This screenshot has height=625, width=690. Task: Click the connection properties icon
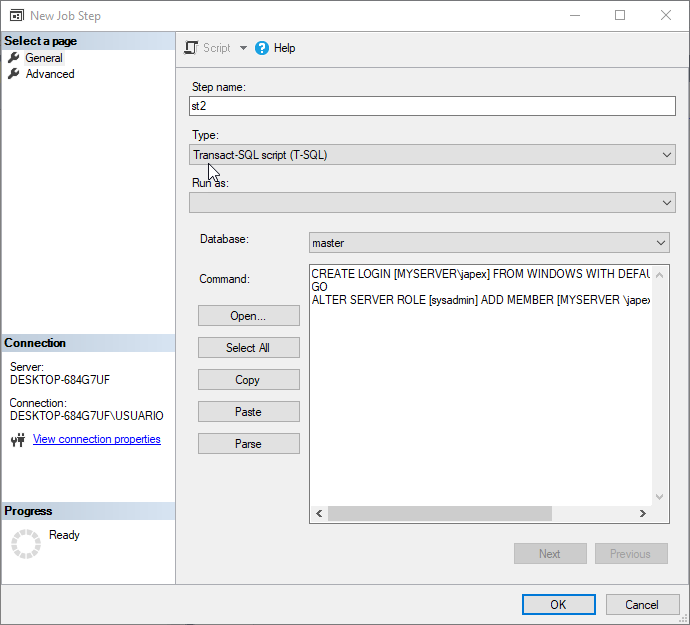tap(17, 440)
